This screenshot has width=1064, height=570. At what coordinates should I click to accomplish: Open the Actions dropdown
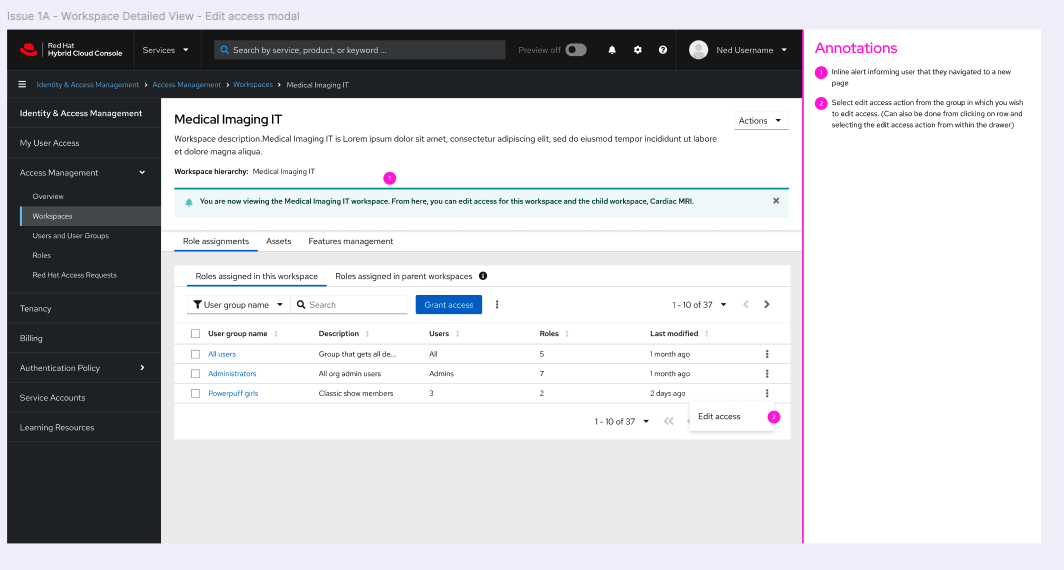761,121
